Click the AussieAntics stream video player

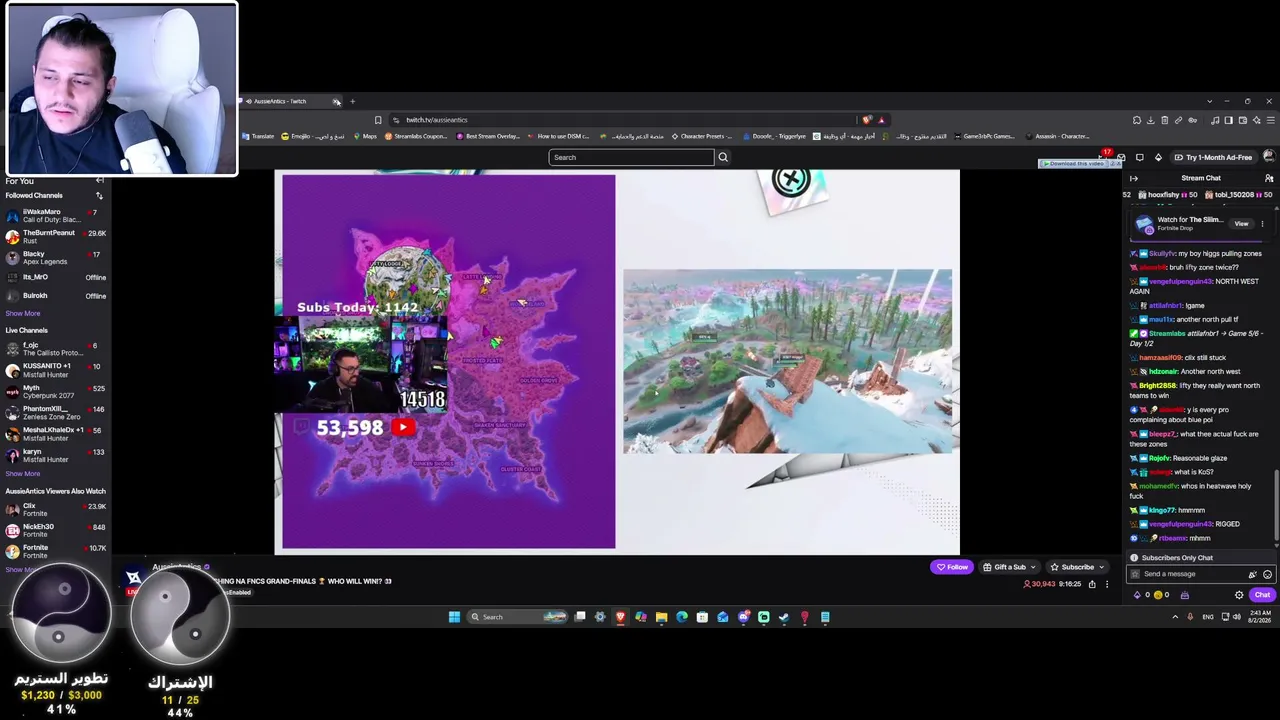(x=617, y=362)
